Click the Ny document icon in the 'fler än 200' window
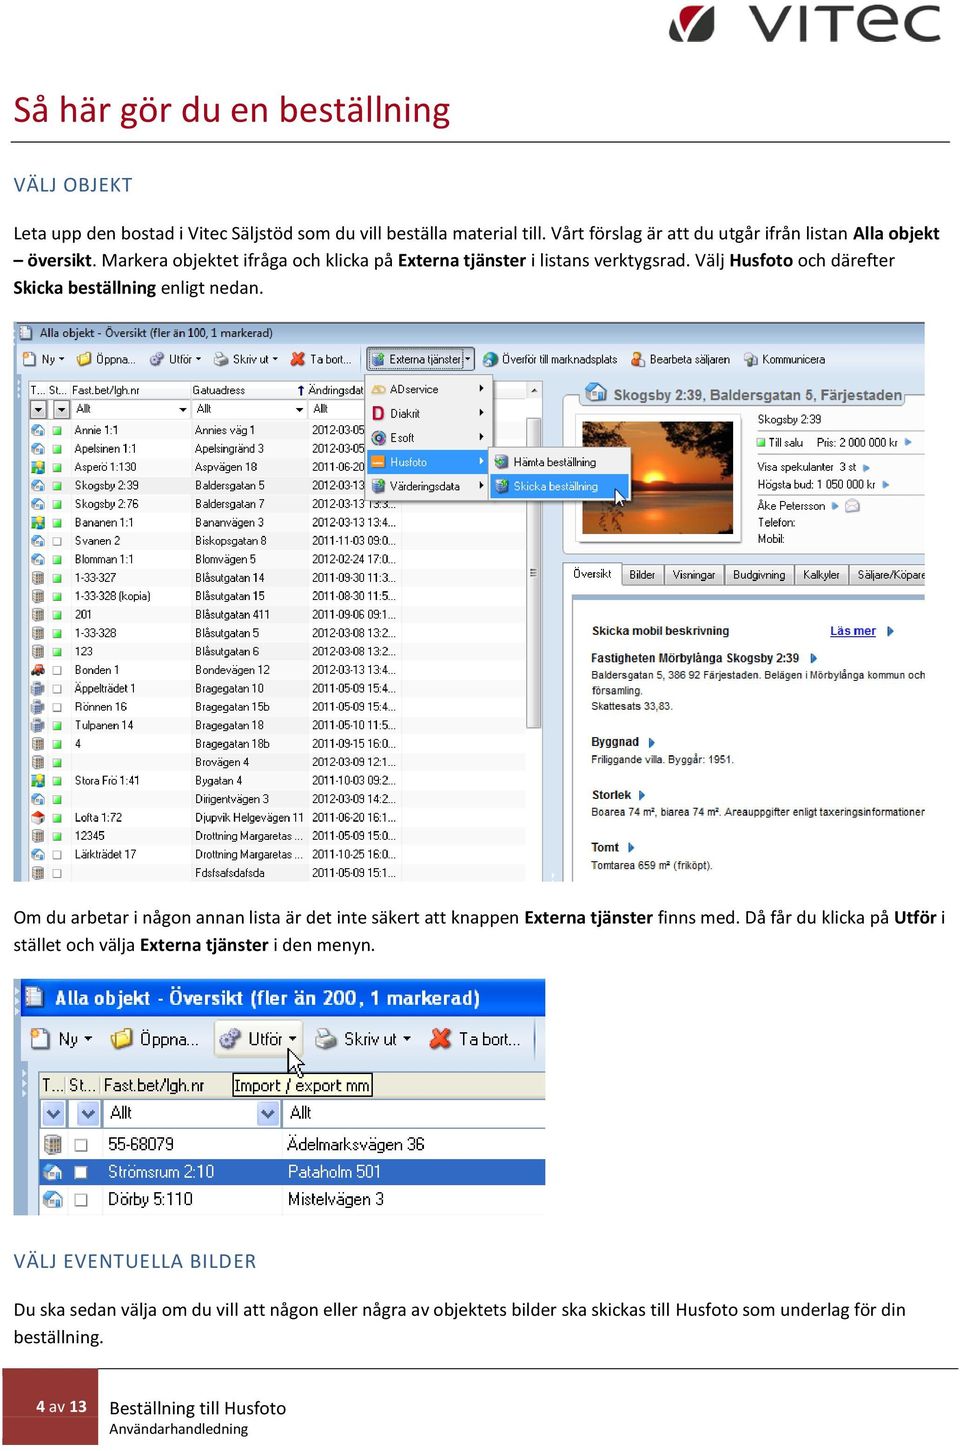Viewport: 960px width, 1451px height. (x=40, y=1039)
